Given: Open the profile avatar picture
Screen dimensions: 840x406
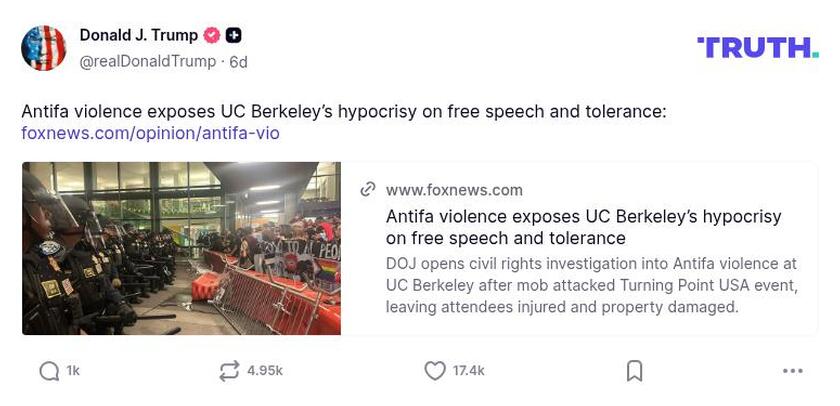Looking at the screenshot, I should point(44,48).
